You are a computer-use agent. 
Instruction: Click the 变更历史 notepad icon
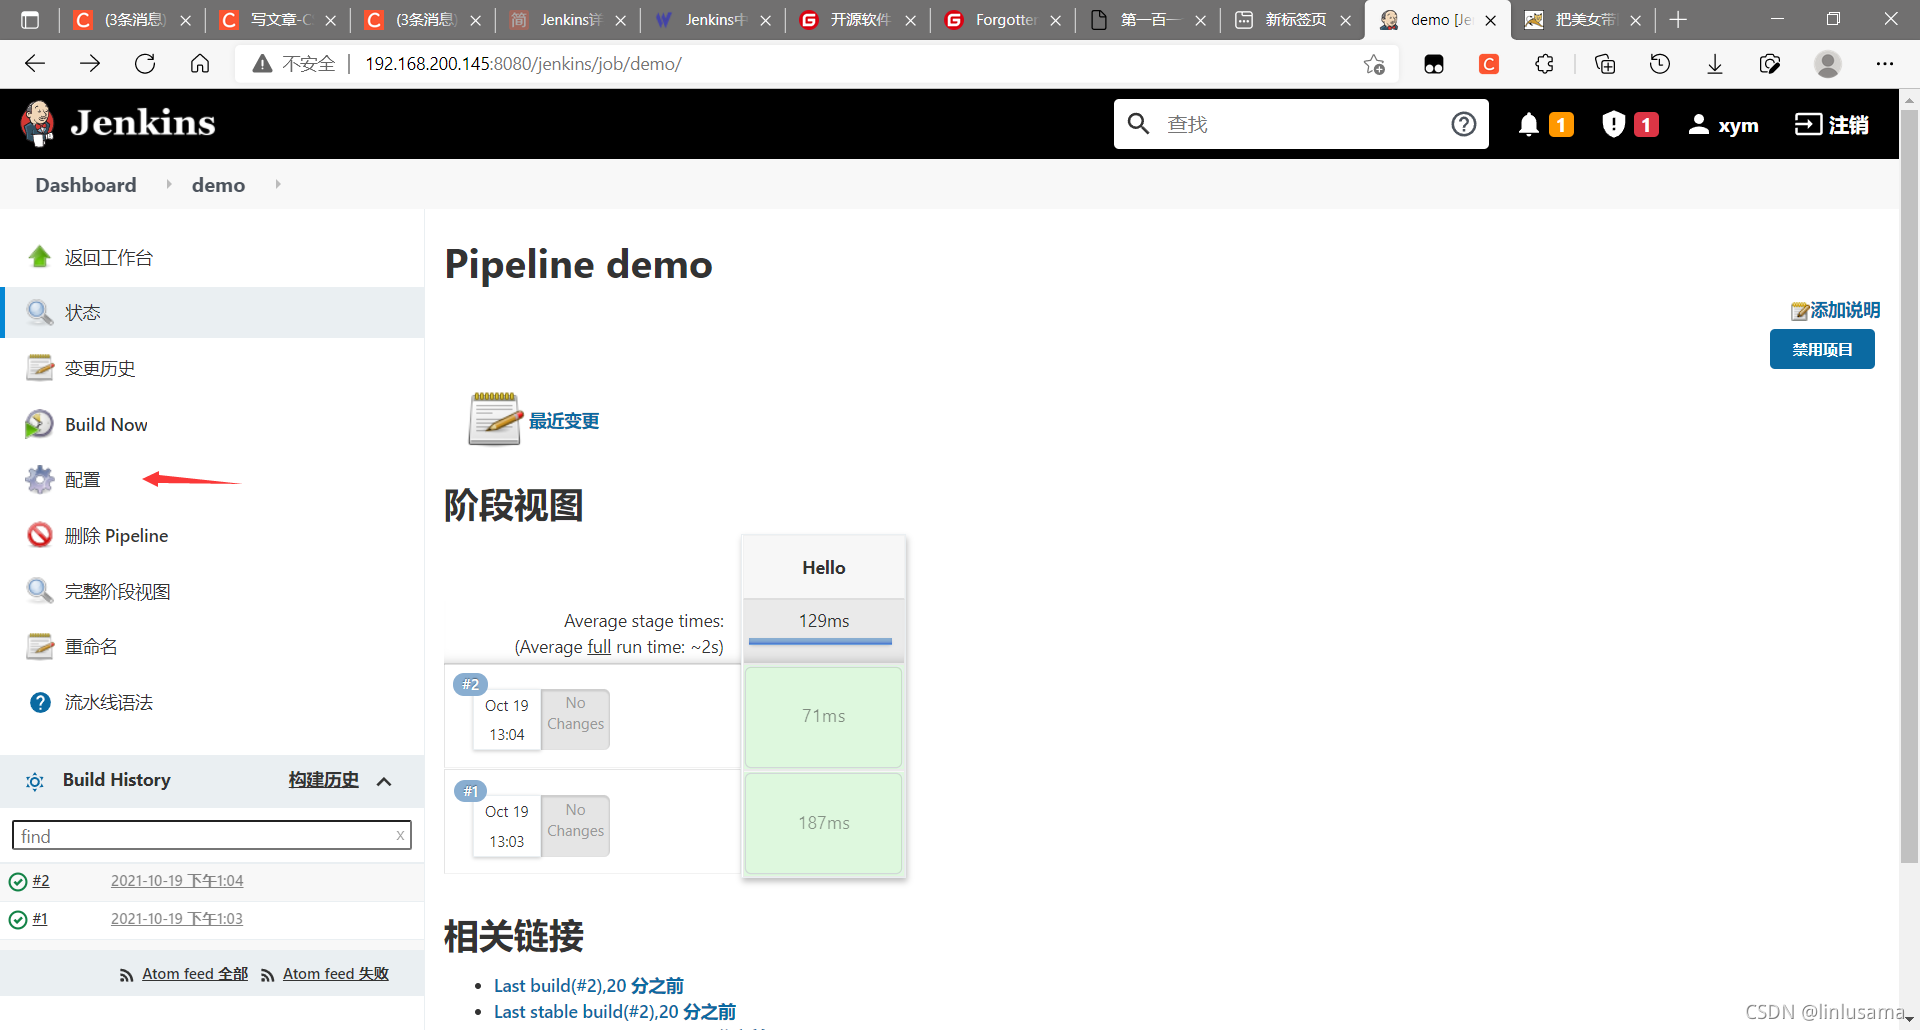pyautogui.click(x=39, y=368)
